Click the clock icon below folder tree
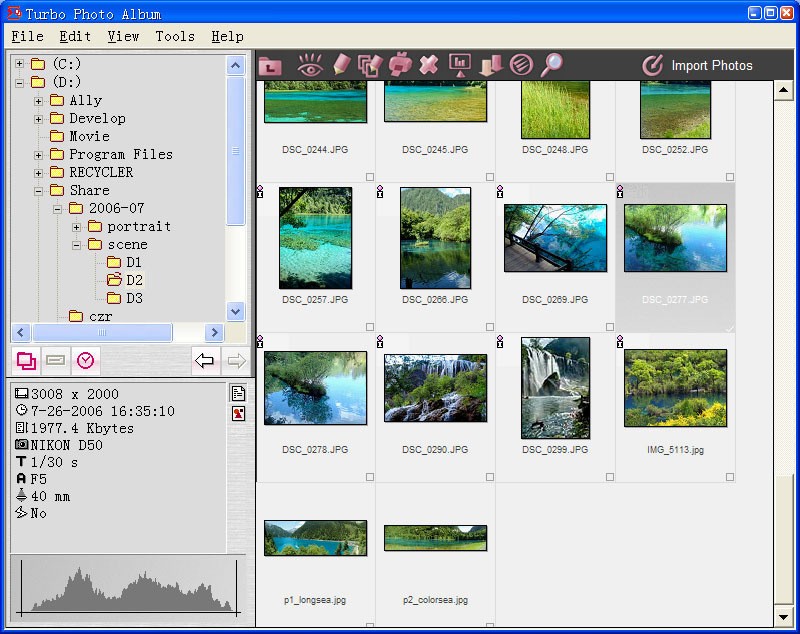The width and height of the screenshot is (800, 634). click(x=85, y=360)
